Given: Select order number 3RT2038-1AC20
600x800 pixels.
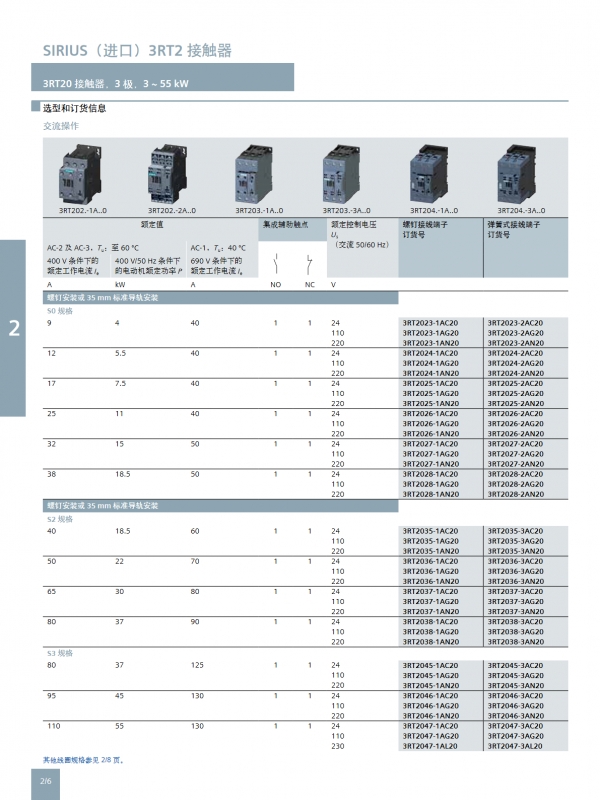Looking at the screenshot, I should point(430,622).
